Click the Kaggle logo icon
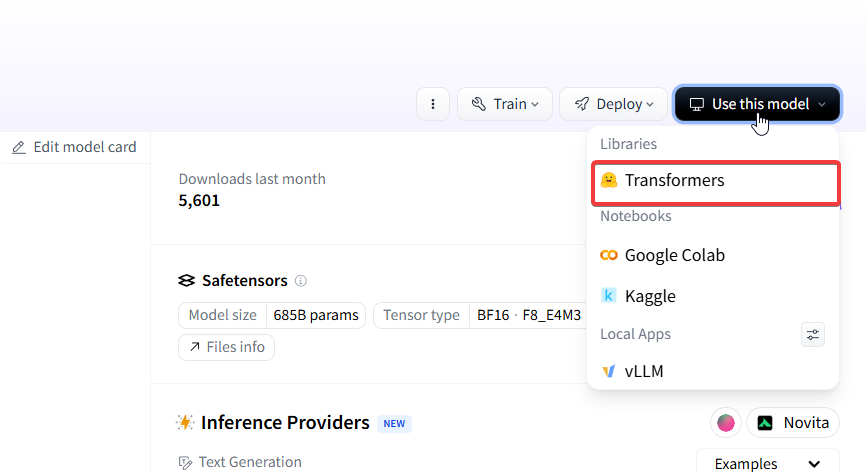The height and width of the screenshot is (472, 866). (608, 296)
